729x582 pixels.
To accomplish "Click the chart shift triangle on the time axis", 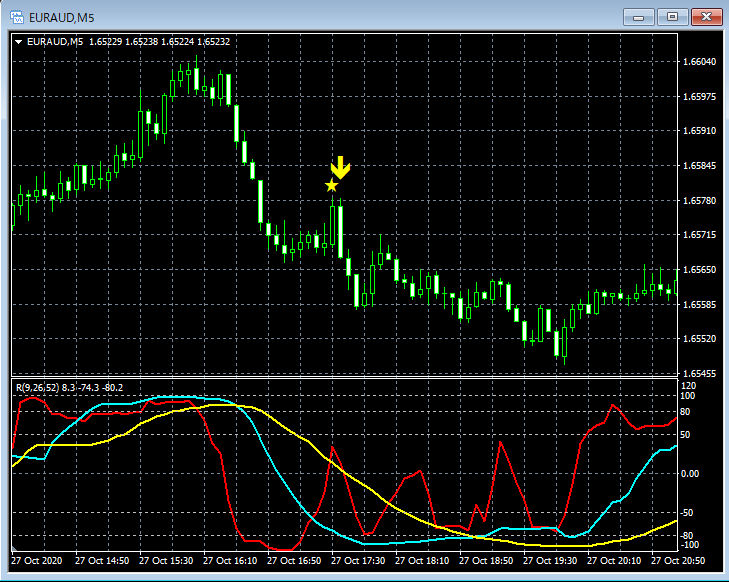I will tap(14, 549).
